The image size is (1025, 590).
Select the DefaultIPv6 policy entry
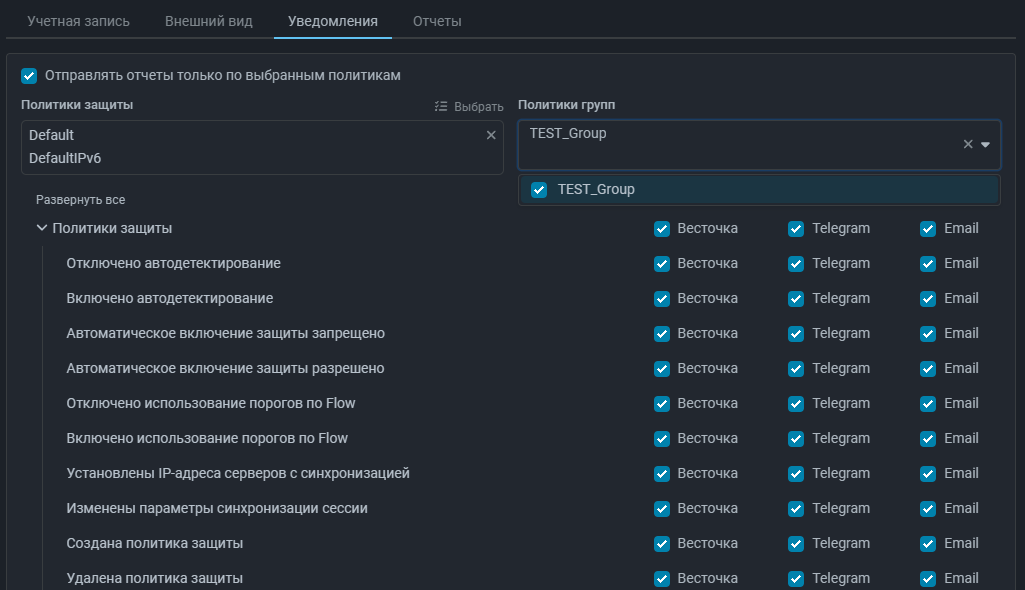point(65,158)
